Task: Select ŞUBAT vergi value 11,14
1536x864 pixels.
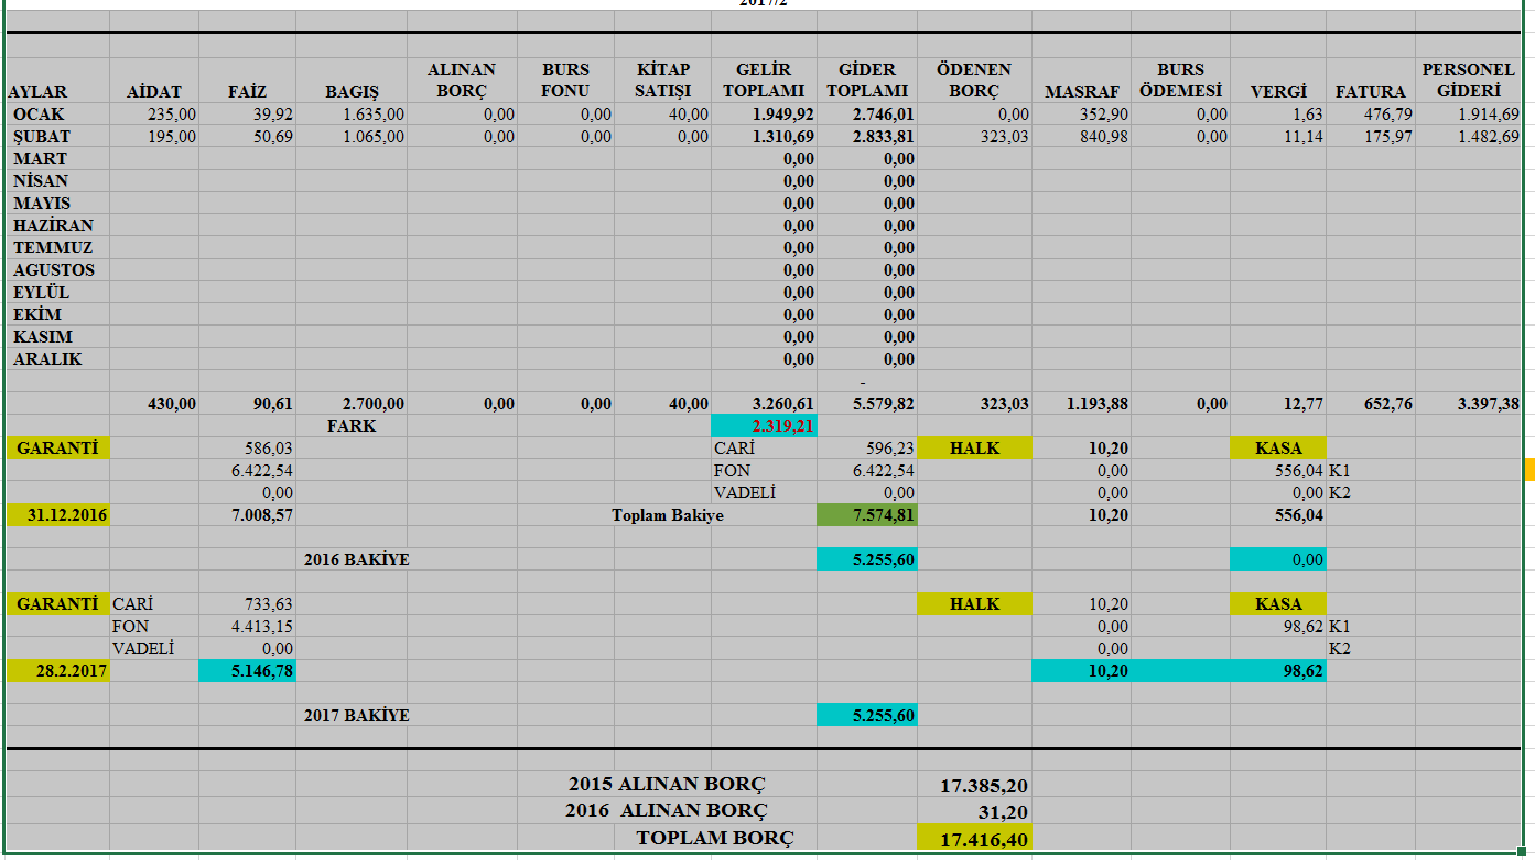Action: click(1278, 136)
